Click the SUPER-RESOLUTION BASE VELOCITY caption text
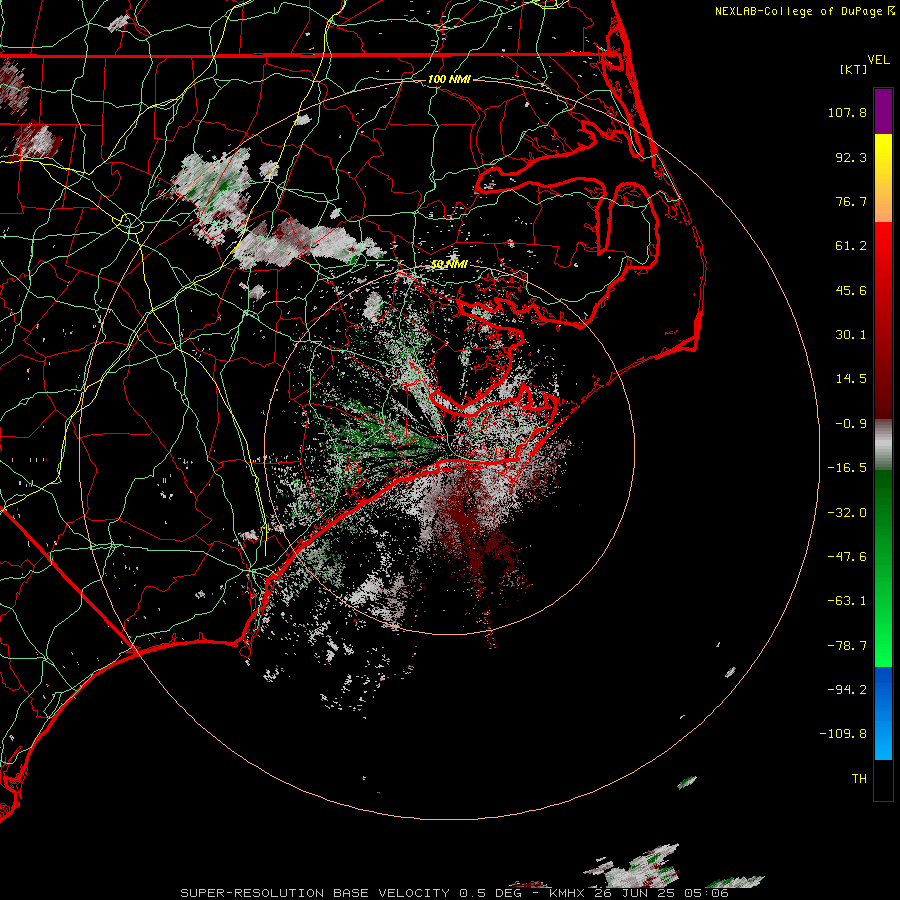The height and width of the screenshot is (900, 900). [x=317, y=893]
